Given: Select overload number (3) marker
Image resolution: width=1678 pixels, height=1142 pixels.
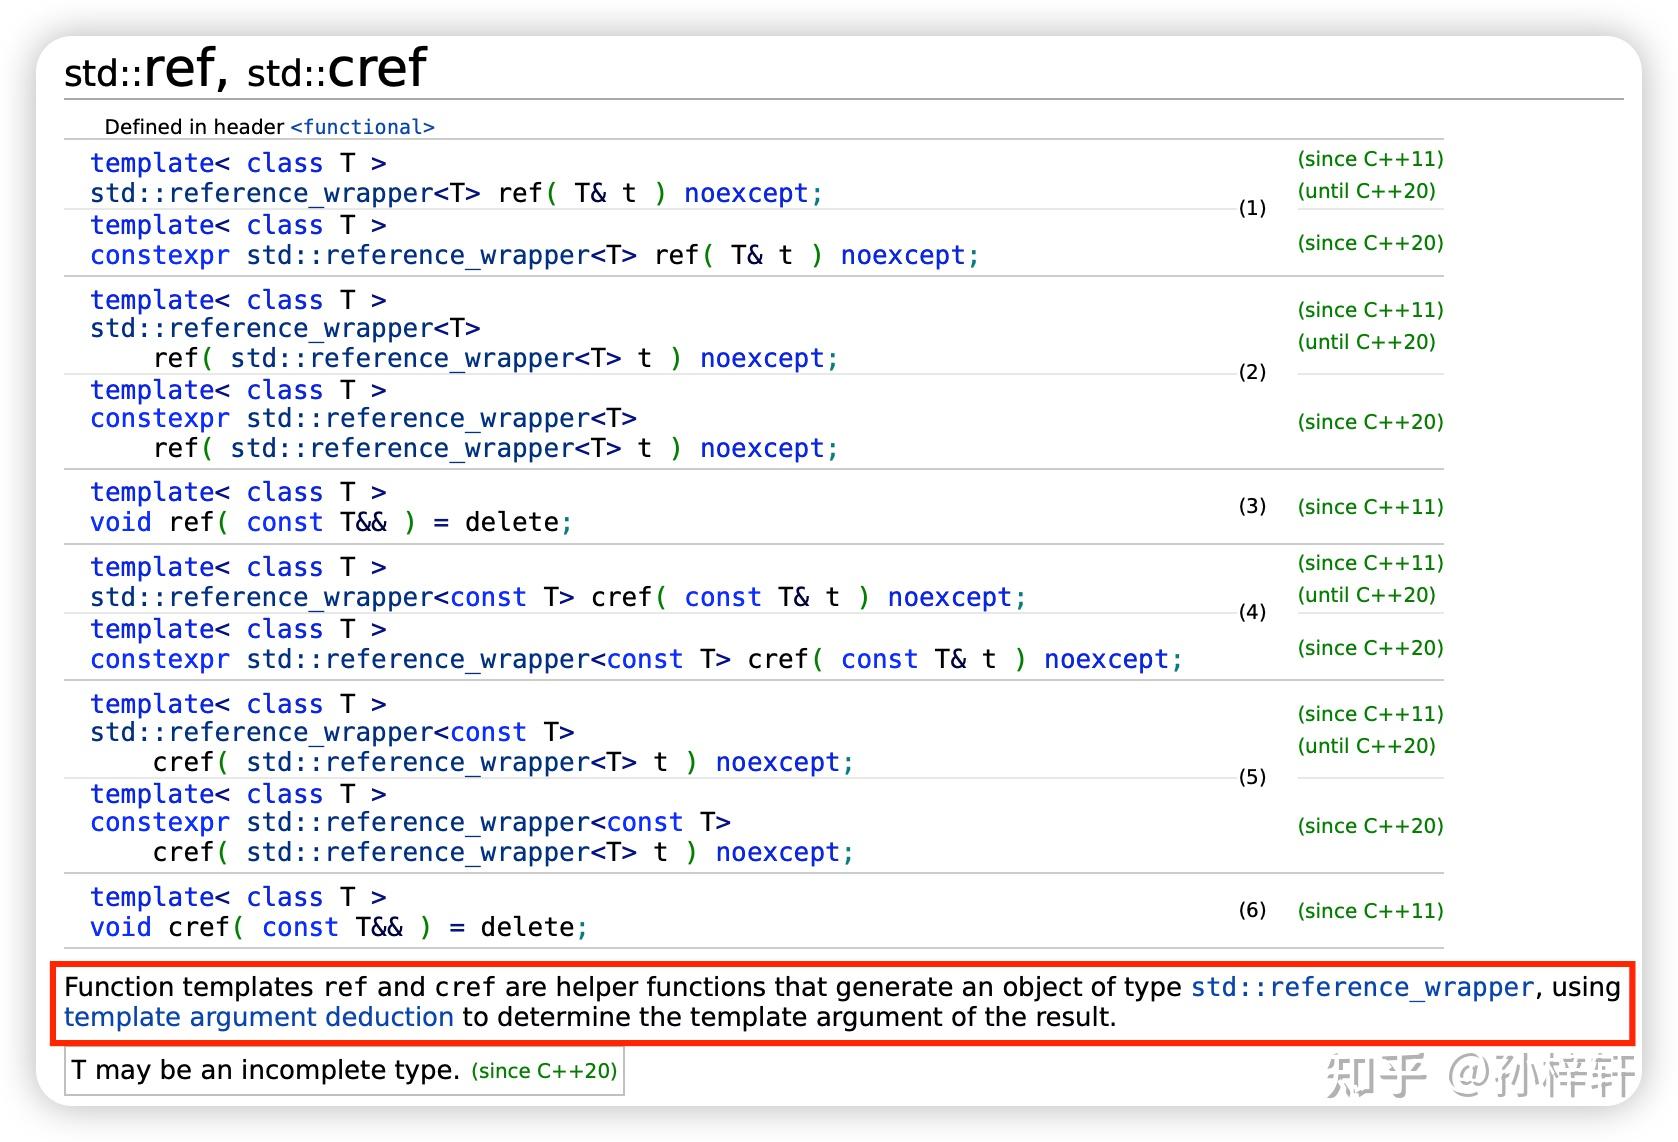Looking at the screenshot, I should tap(1252, 506).
